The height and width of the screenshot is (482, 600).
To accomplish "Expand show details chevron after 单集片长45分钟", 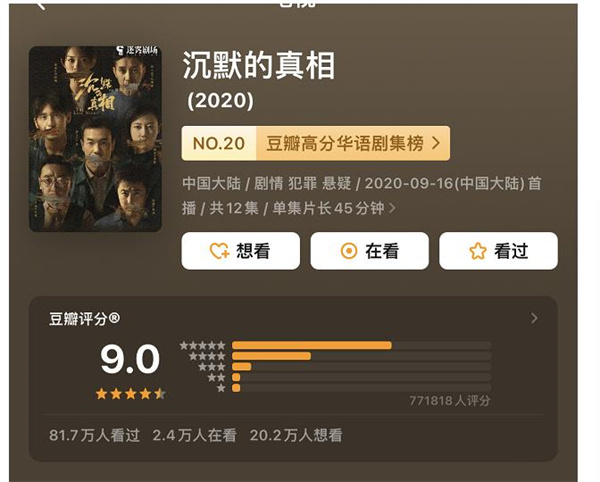I will 392,208.
